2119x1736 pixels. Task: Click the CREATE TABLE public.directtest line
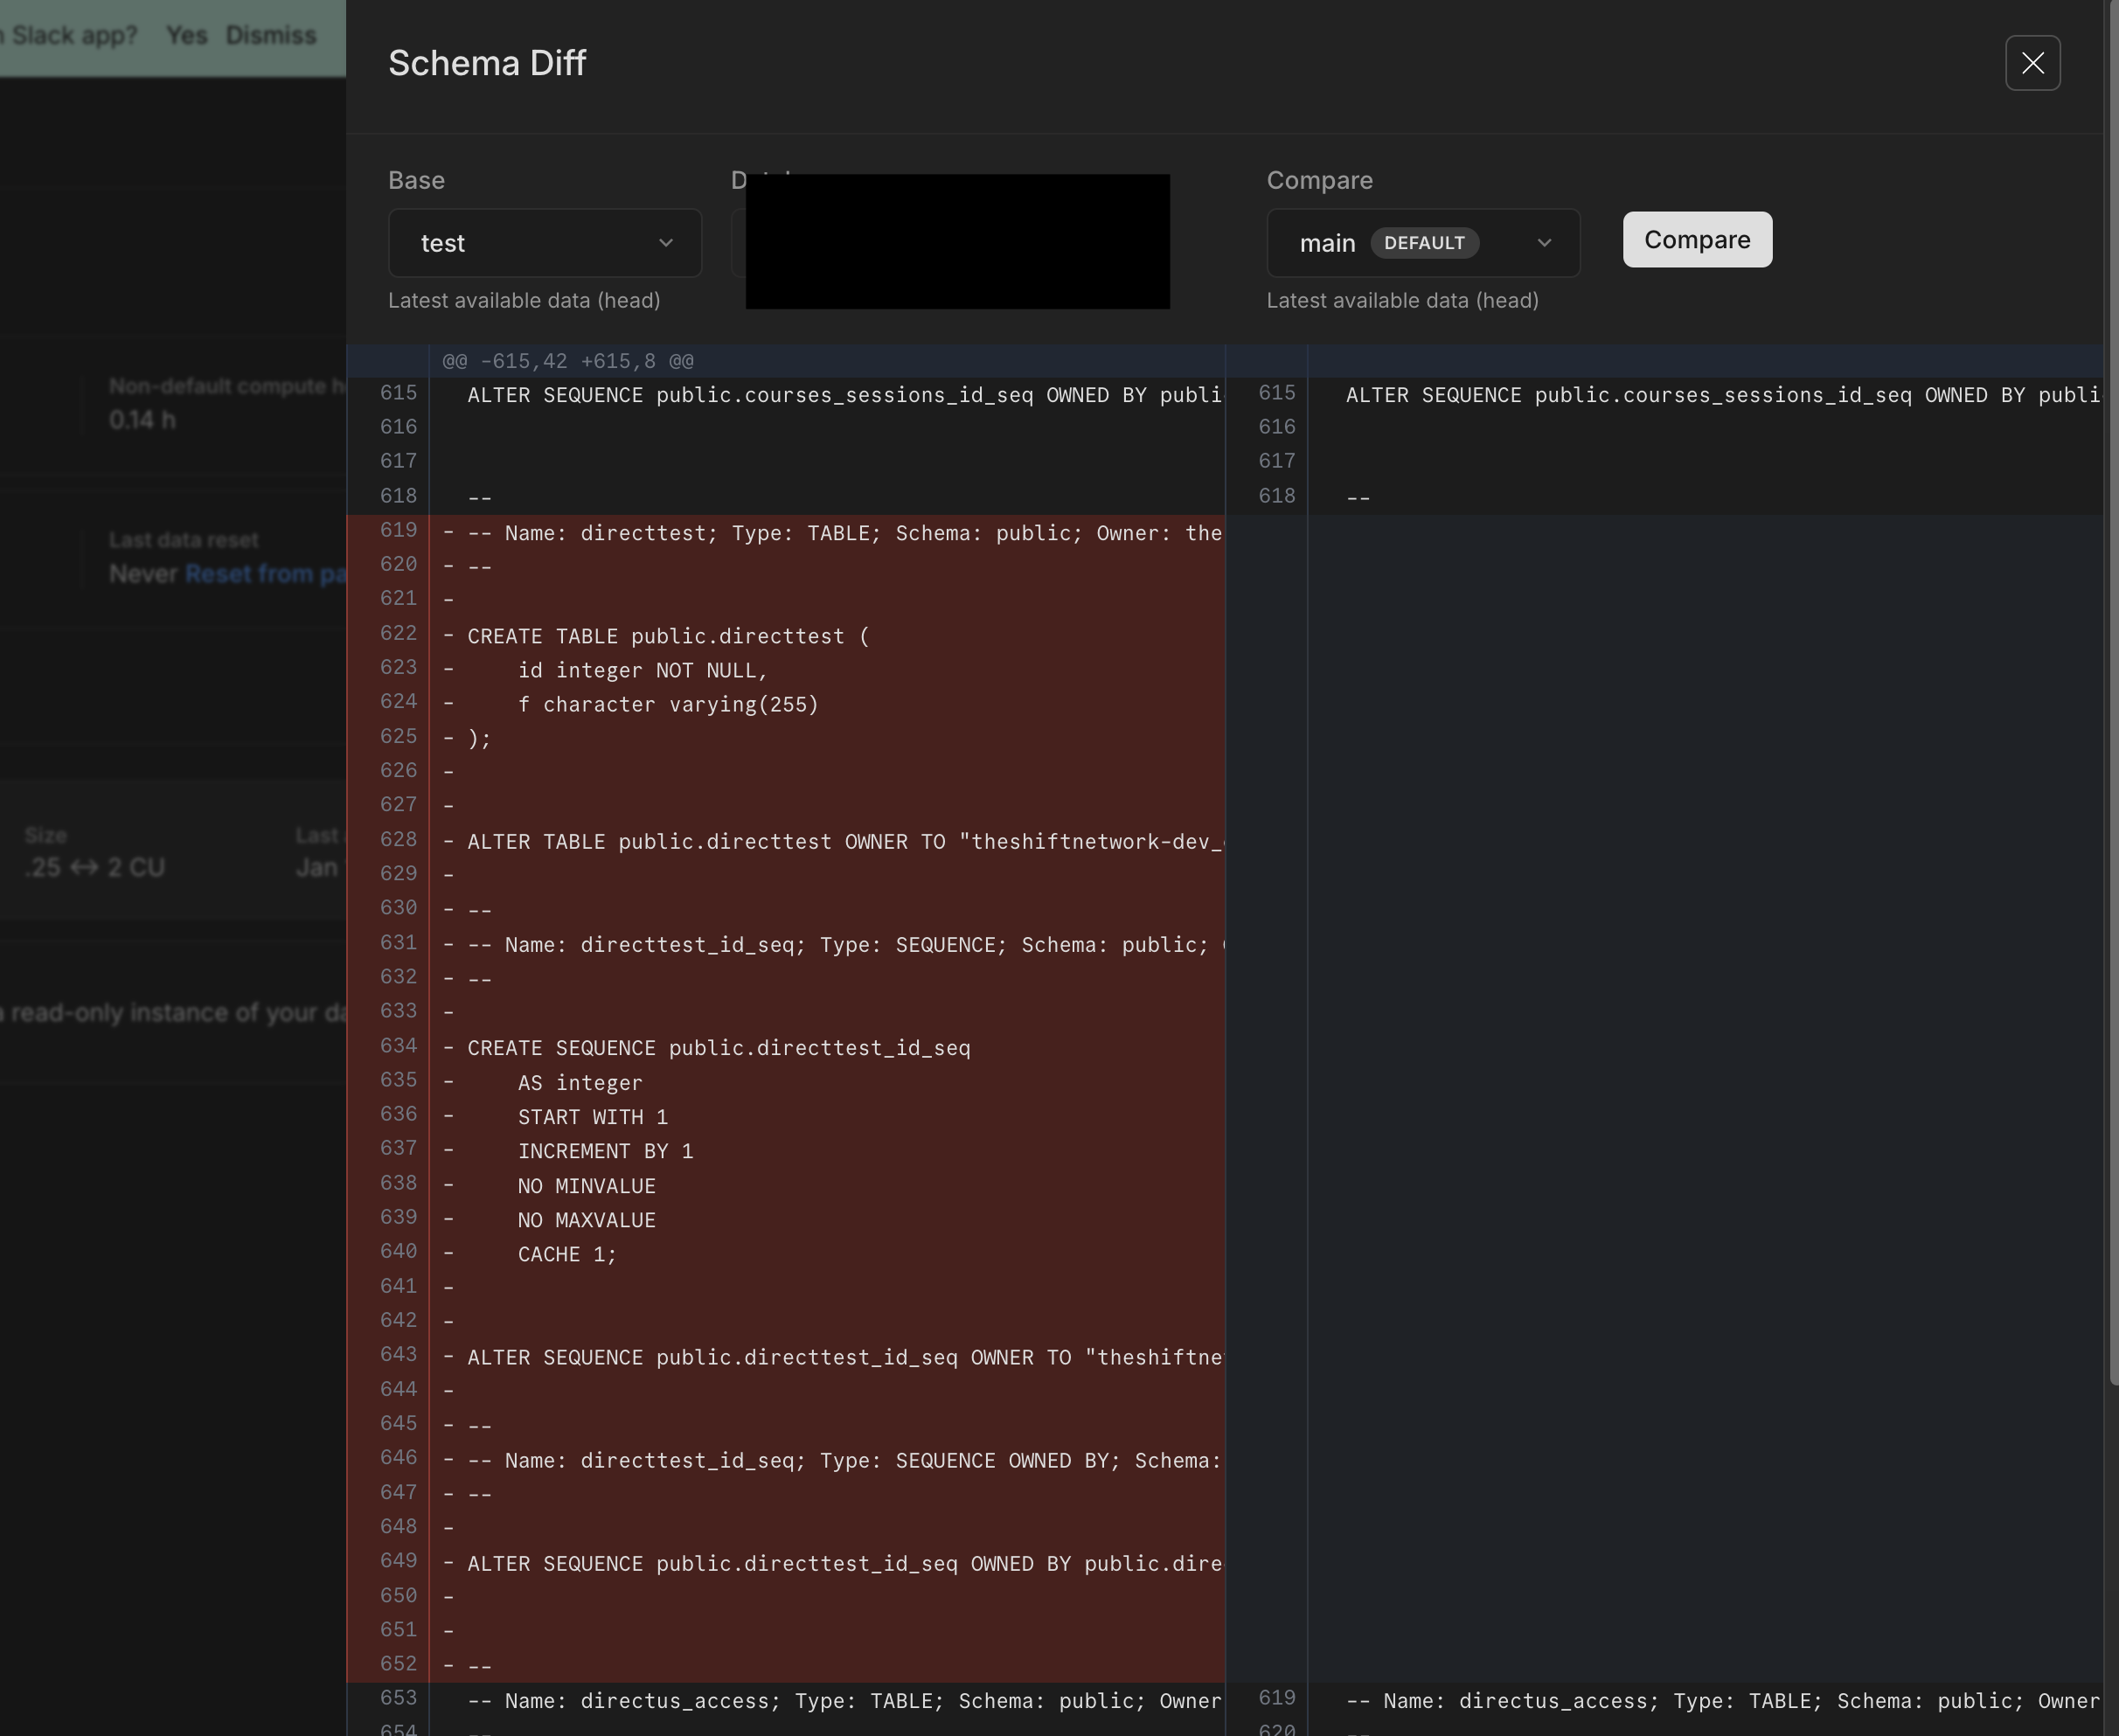coord(668,637)
